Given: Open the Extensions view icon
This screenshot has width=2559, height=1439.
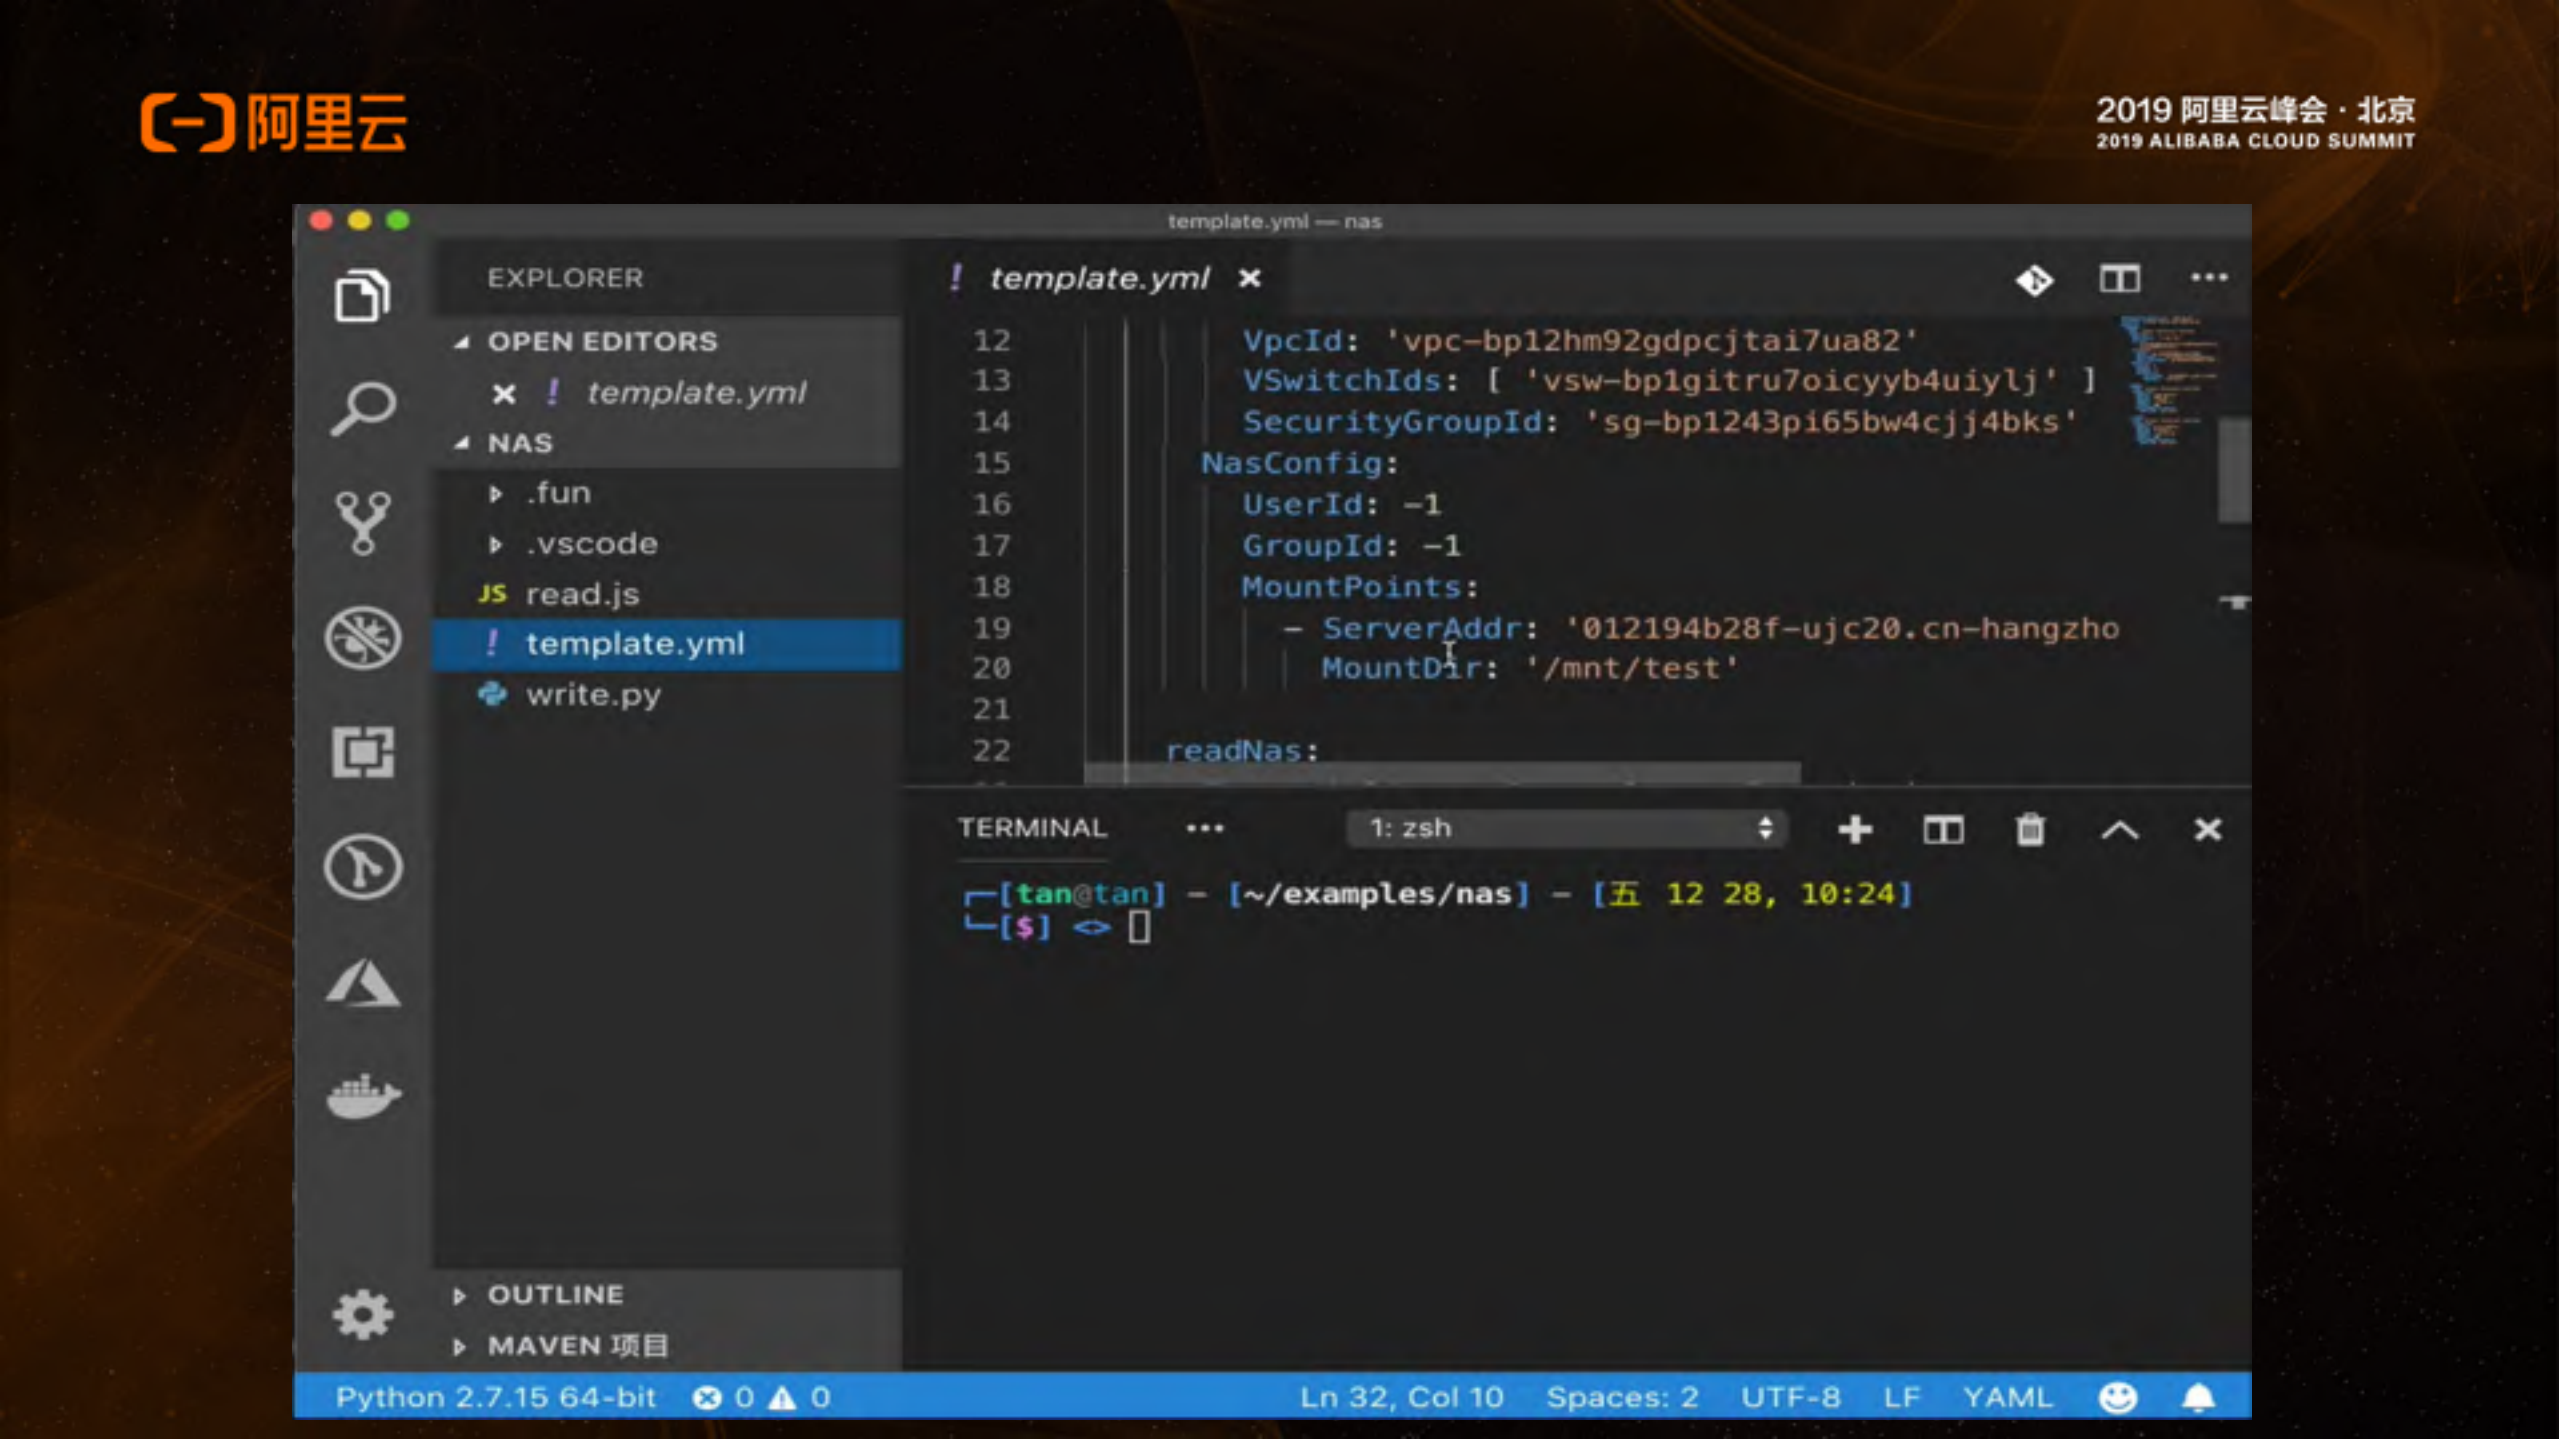Looking at the screenshot, I should click(363, 752).
